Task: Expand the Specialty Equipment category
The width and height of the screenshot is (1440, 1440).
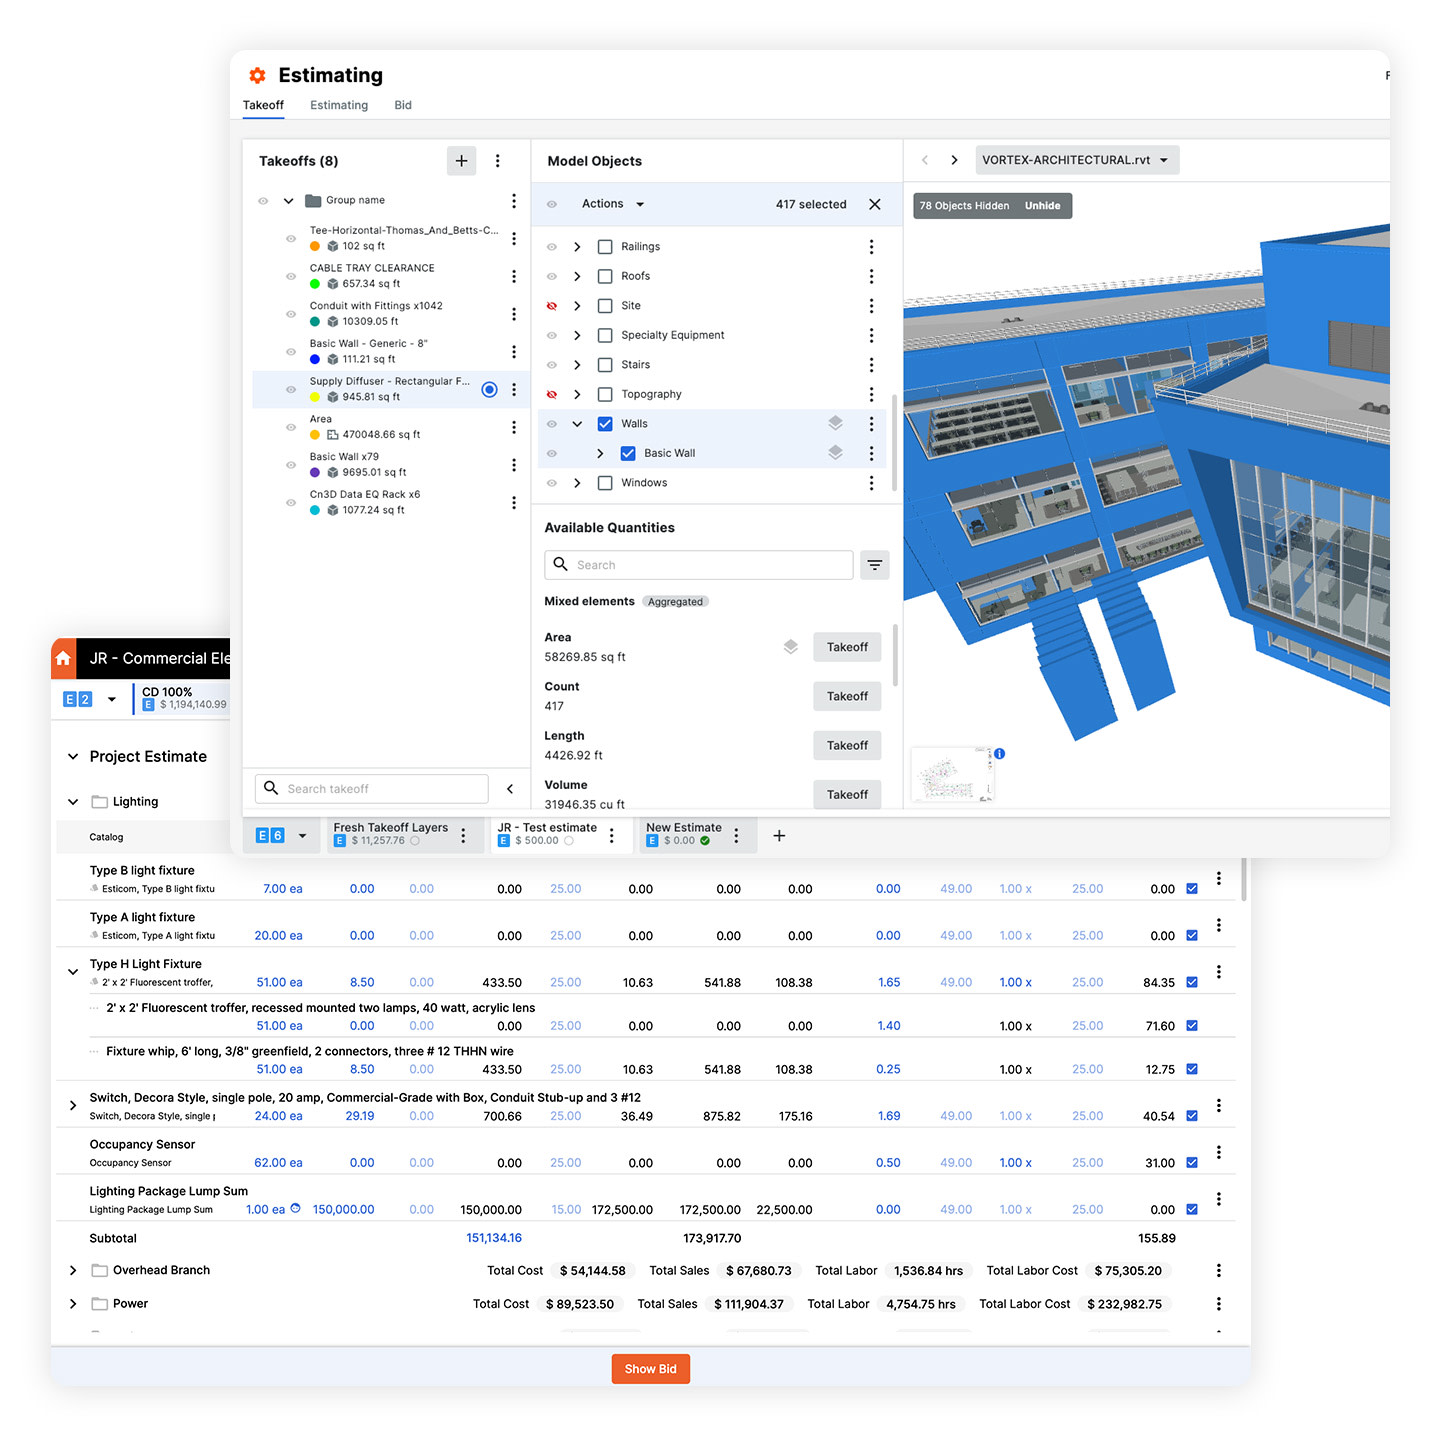Action: tap(577, 335)
